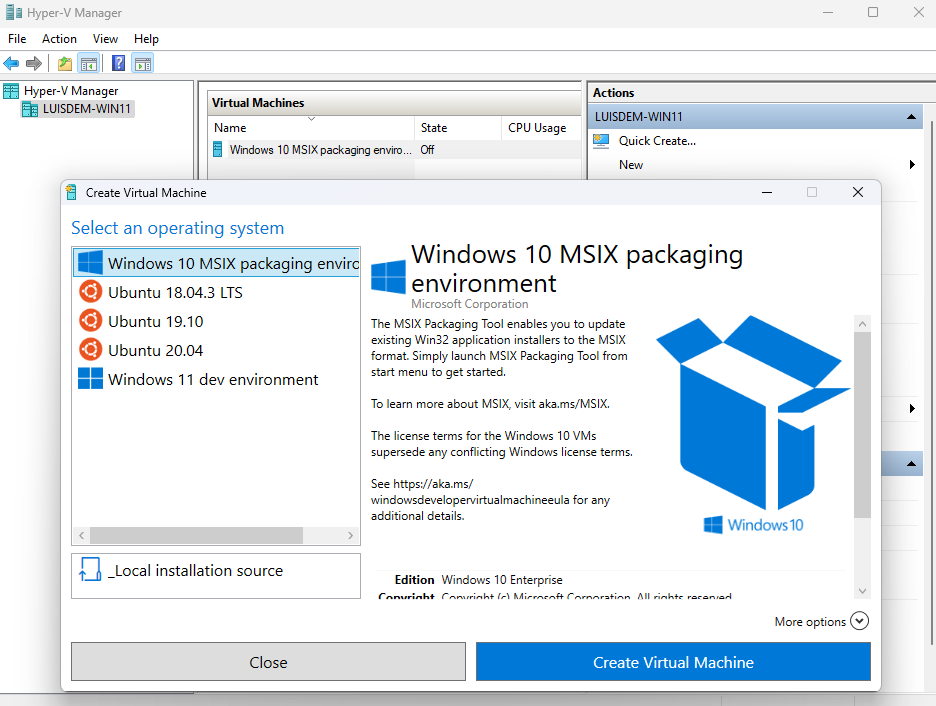Click the Virtual Machines panel header

coord(395,103)
